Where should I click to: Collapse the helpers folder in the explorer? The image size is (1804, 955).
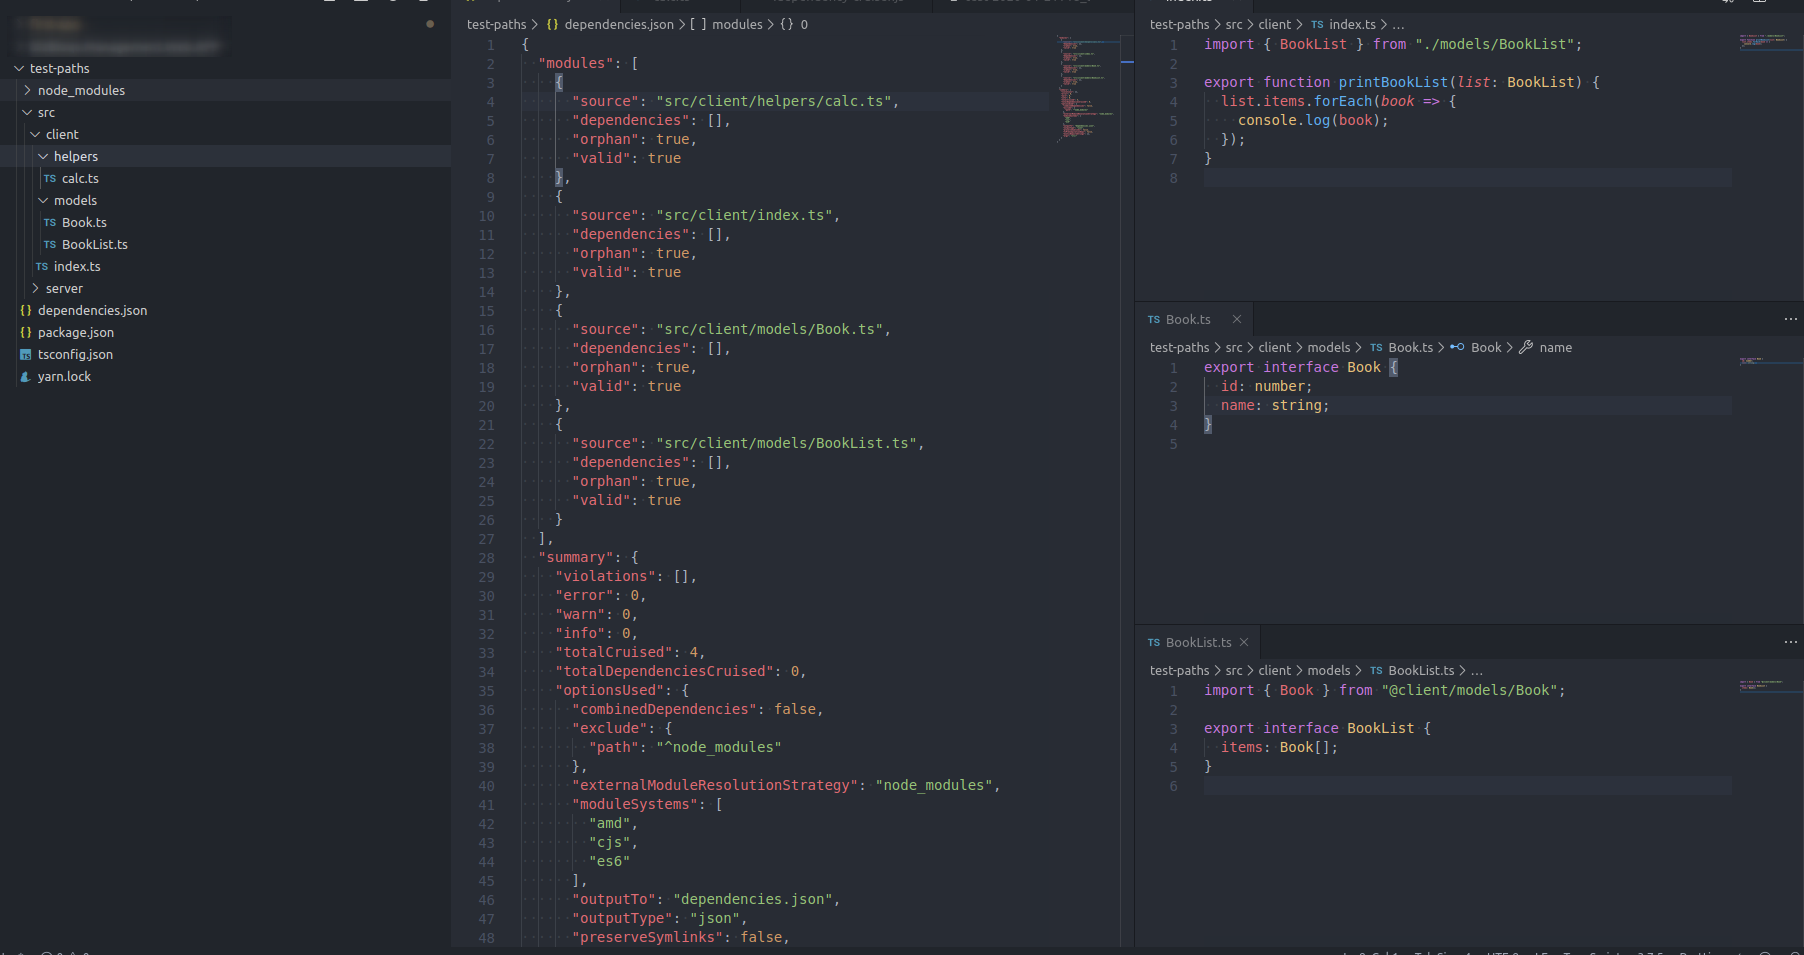43,156
